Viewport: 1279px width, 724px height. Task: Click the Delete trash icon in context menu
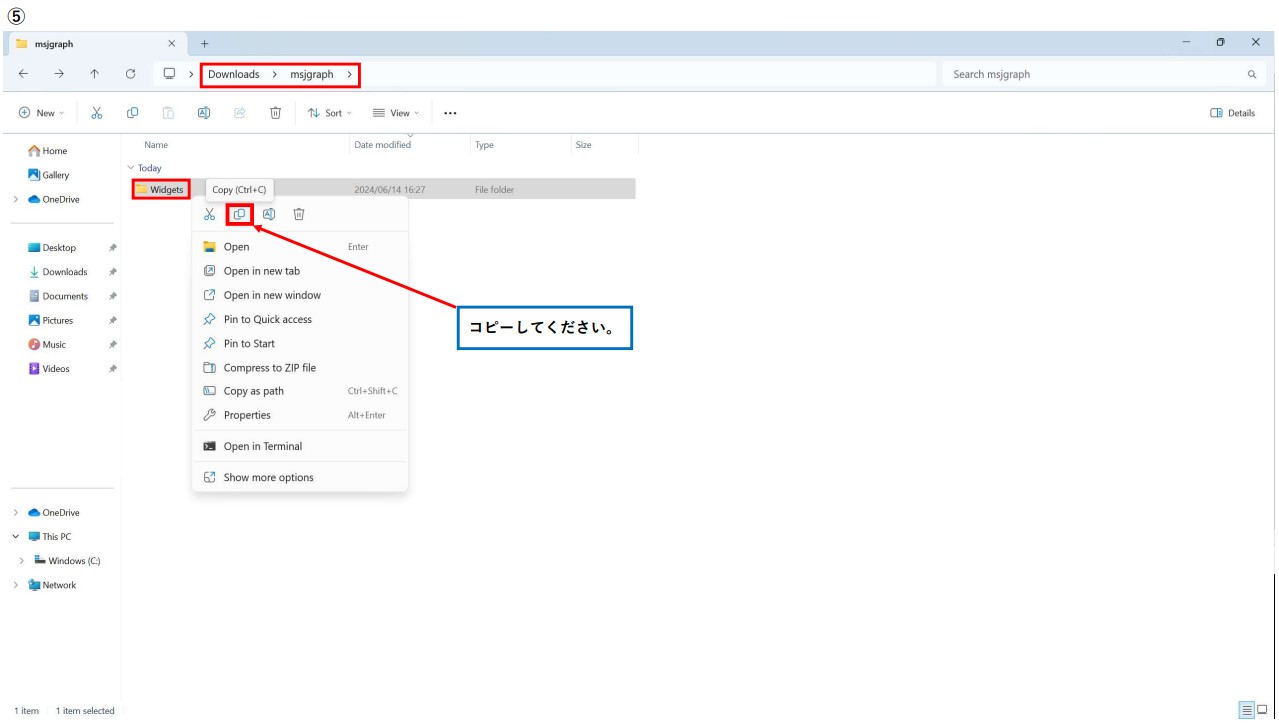298,214
